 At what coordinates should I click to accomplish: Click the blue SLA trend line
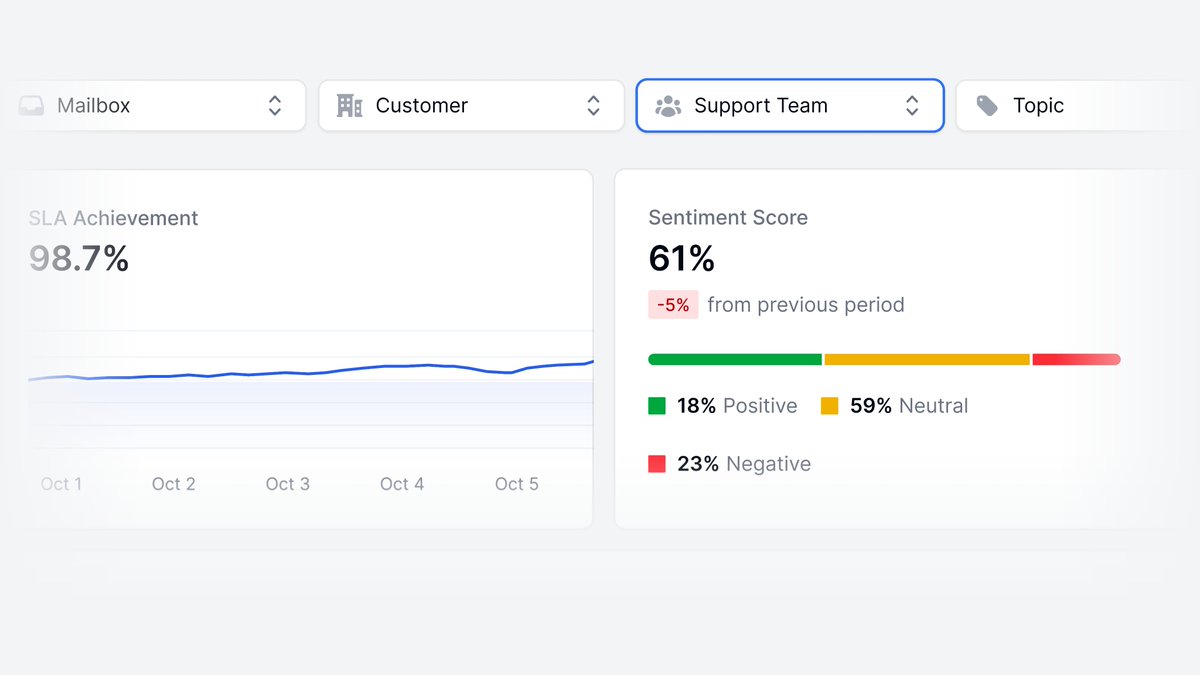pos(311,371)
